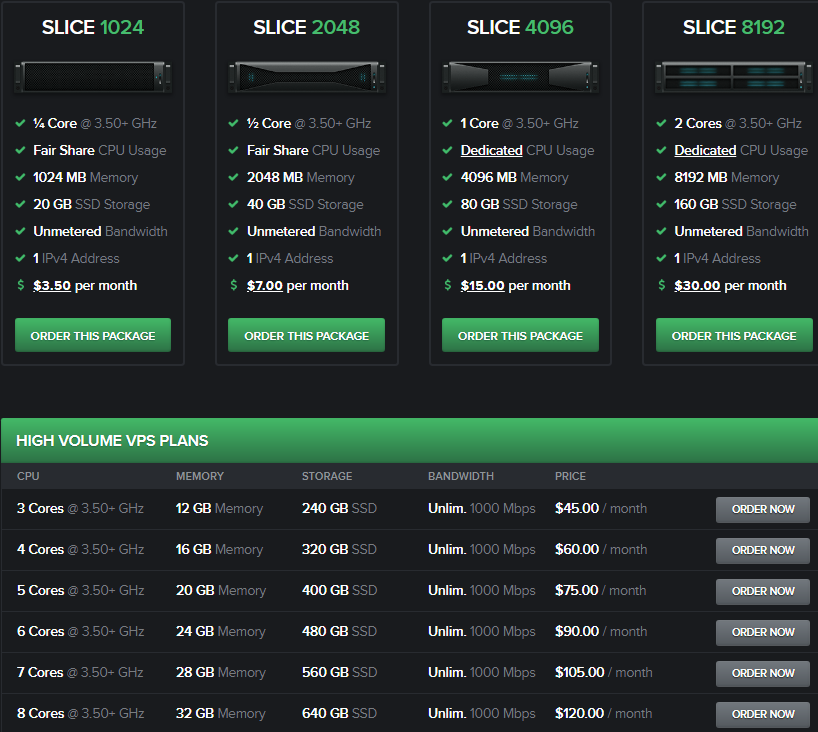Viewport: 818px width, 732px height.
Task: Click the SLICE 4096 heading
Action: tap(520, 27)
